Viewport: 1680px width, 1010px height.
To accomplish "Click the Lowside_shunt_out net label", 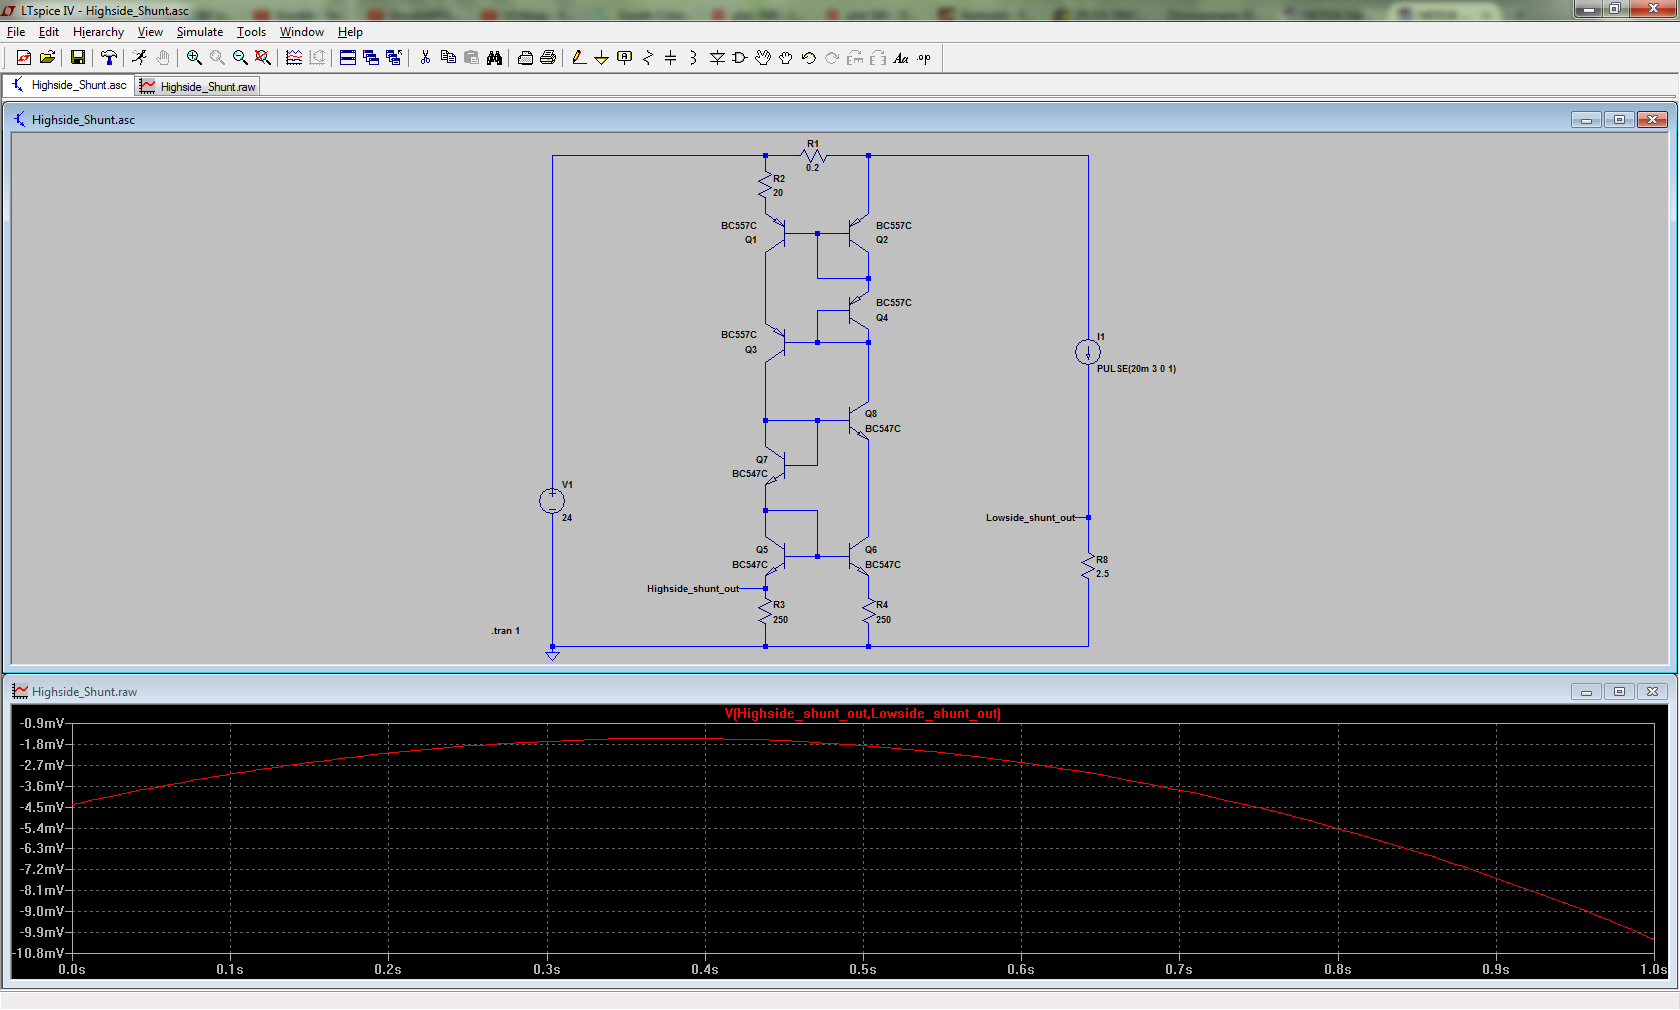I will pos(1030,518).
